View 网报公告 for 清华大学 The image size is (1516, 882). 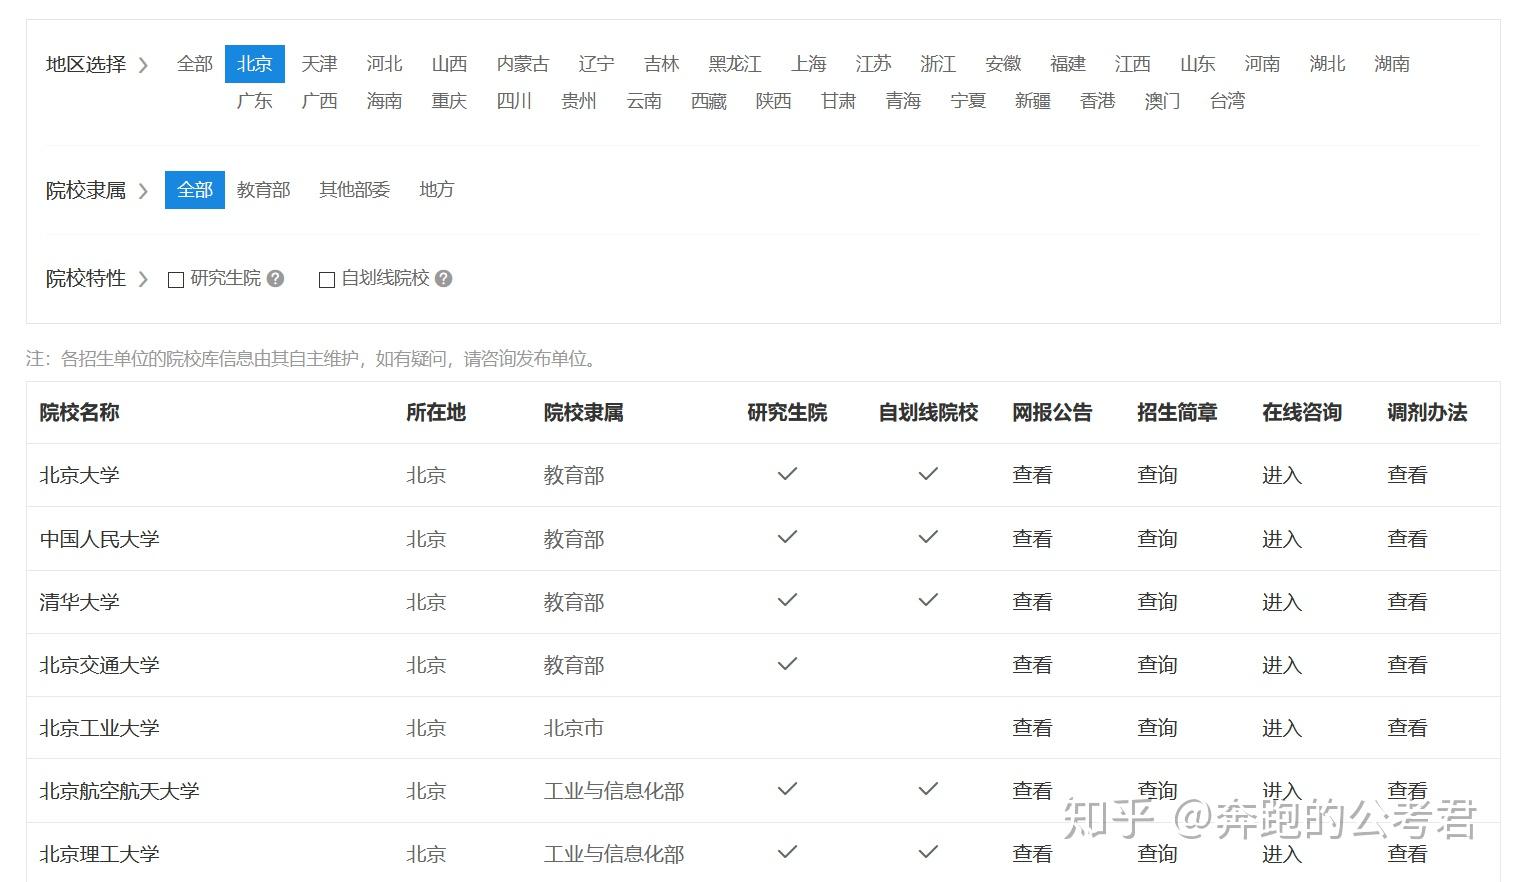(1032, 602)
